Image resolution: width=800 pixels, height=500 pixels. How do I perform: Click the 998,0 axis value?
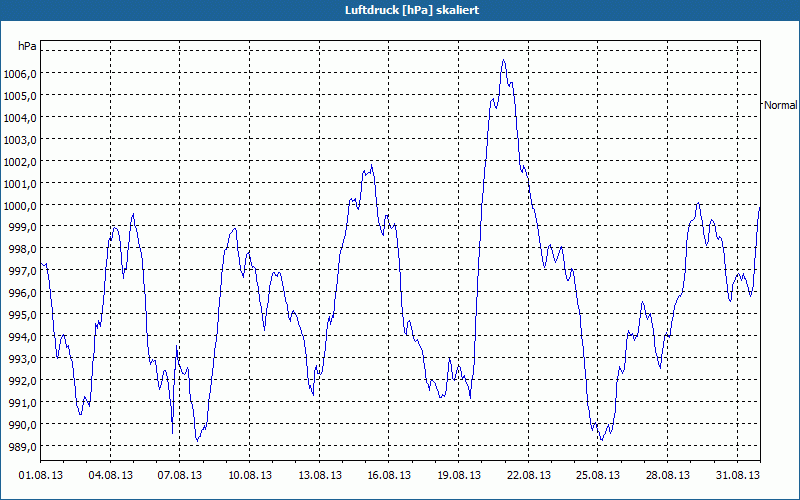coord(22,249)
